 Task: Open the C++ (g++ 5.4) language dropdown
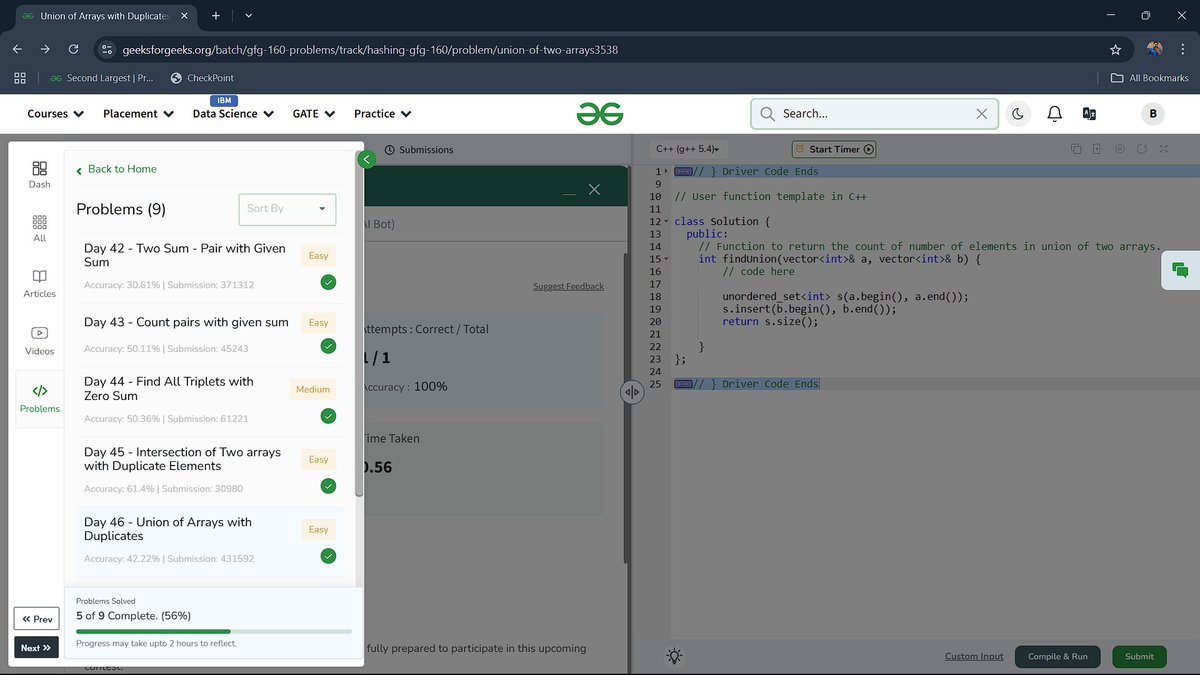pos(687,149)
